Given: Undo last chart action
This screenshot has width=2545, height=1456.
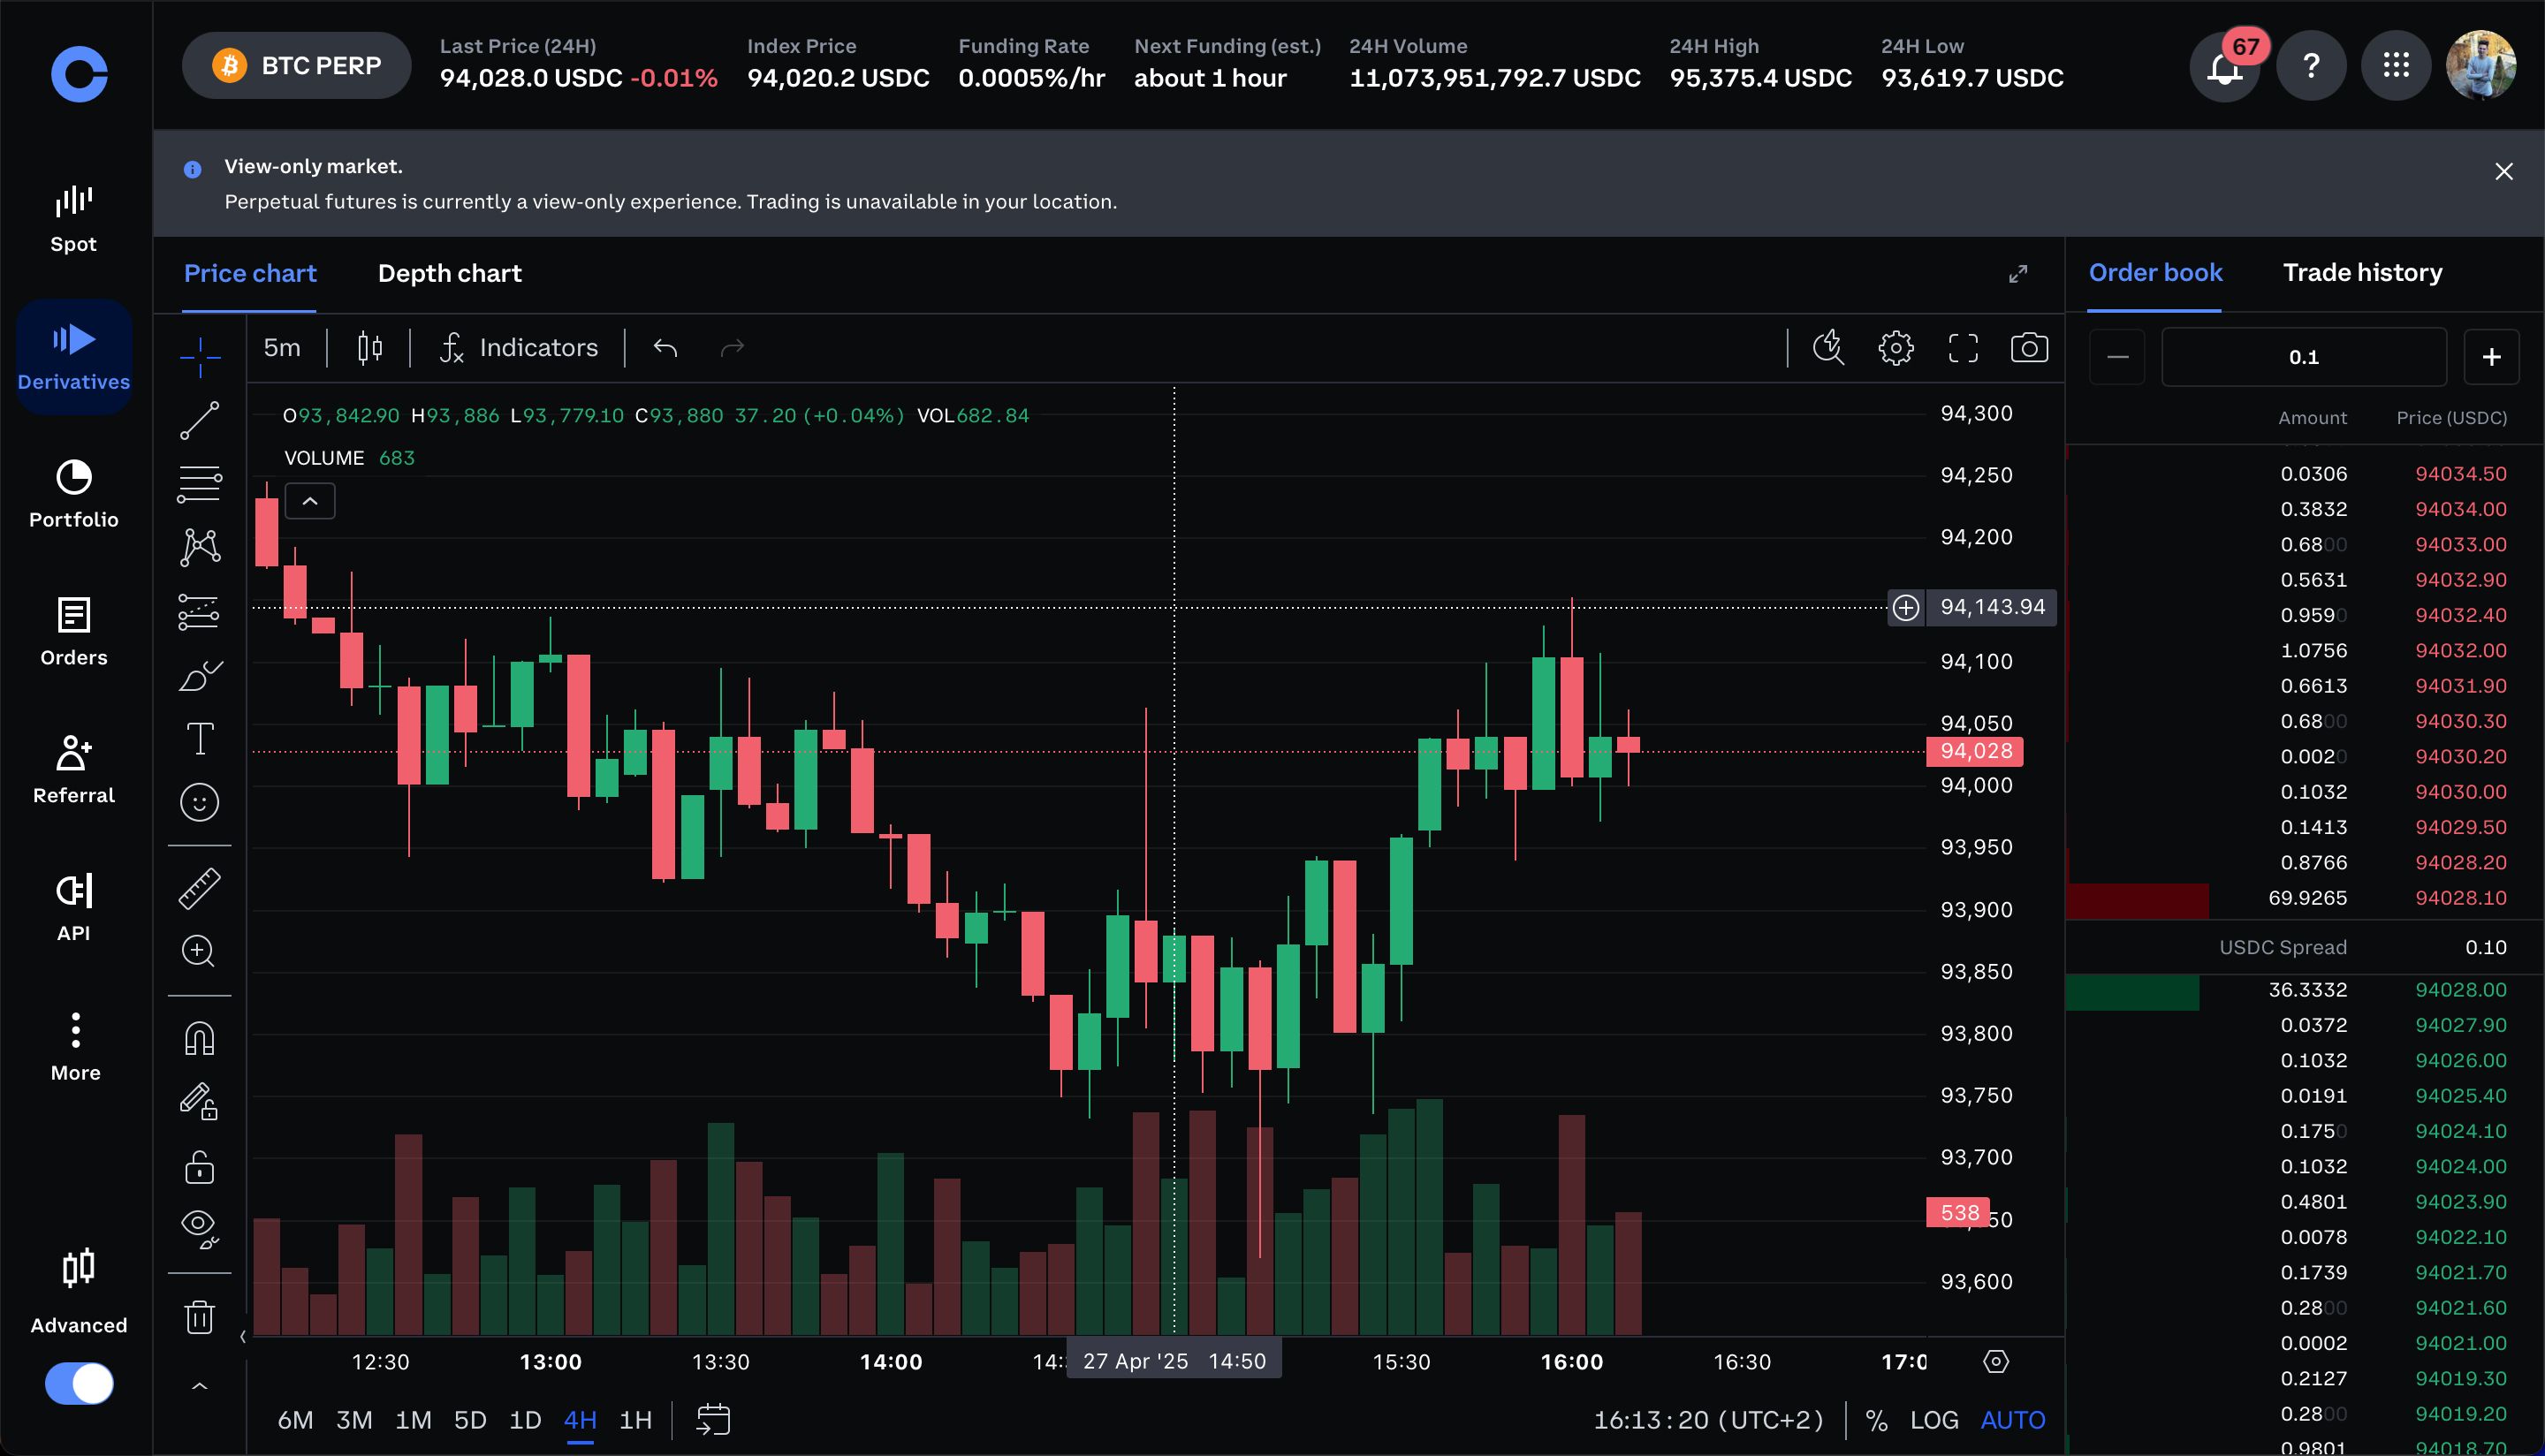Looking at the screenshot, I should [665, 348].
